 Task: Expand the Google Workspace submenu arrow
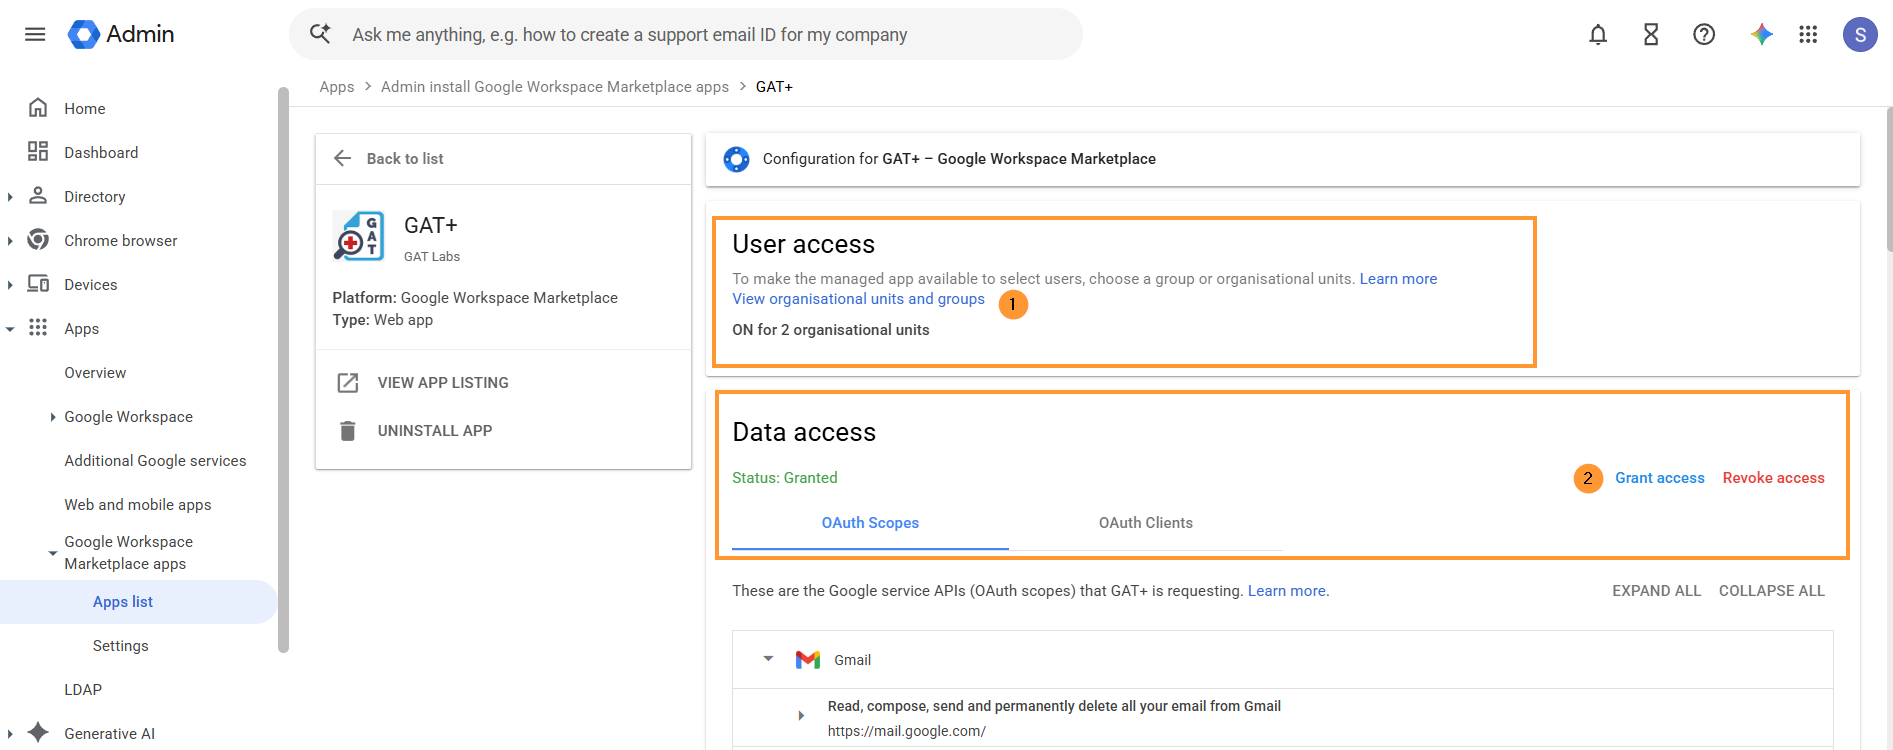(x=53, y=417)
